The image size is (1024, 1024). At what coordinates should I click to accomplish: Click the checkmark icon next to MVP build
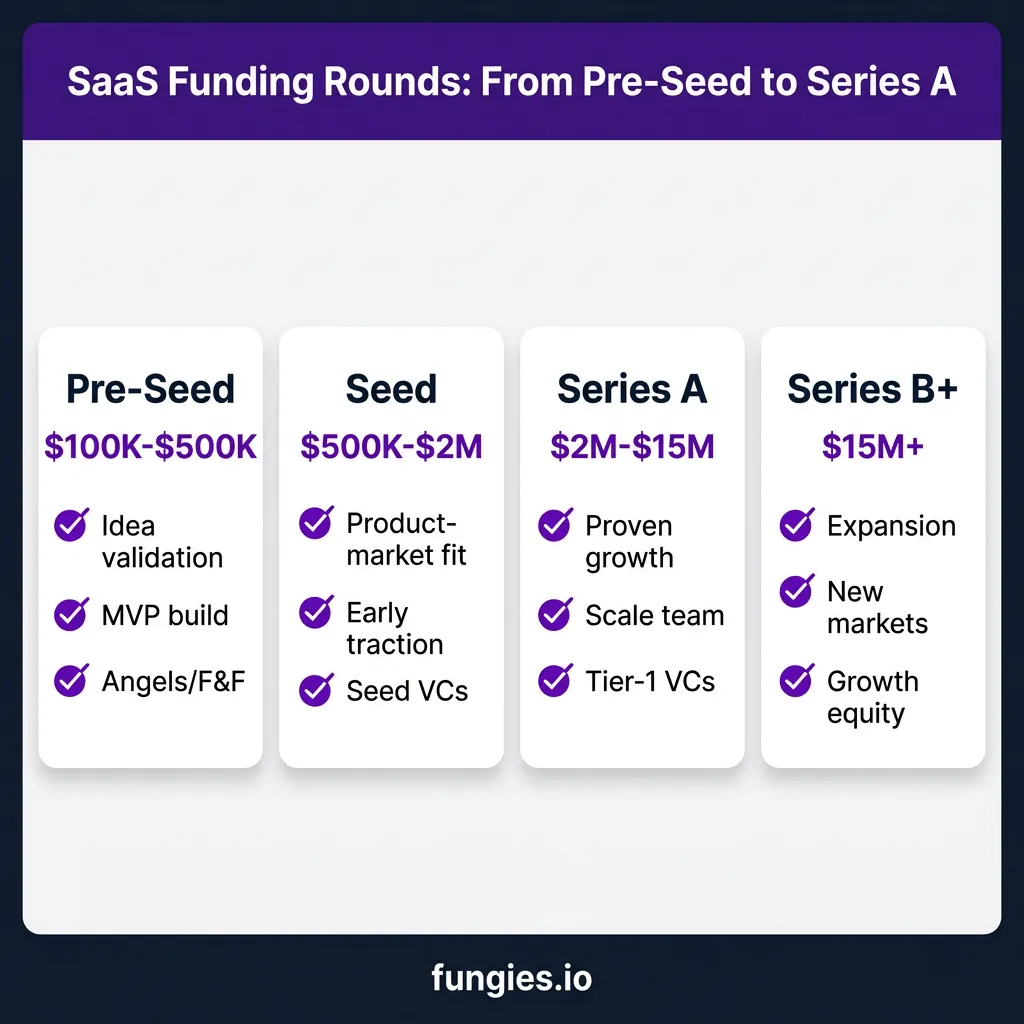71,614
